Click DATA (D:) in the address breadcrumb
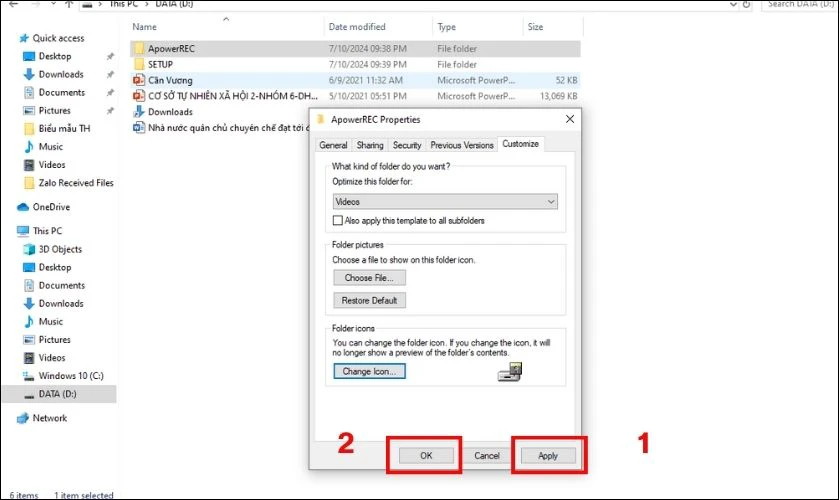This screenshot has height=500, width=840. pyautogui.click(x=174, y=4)
